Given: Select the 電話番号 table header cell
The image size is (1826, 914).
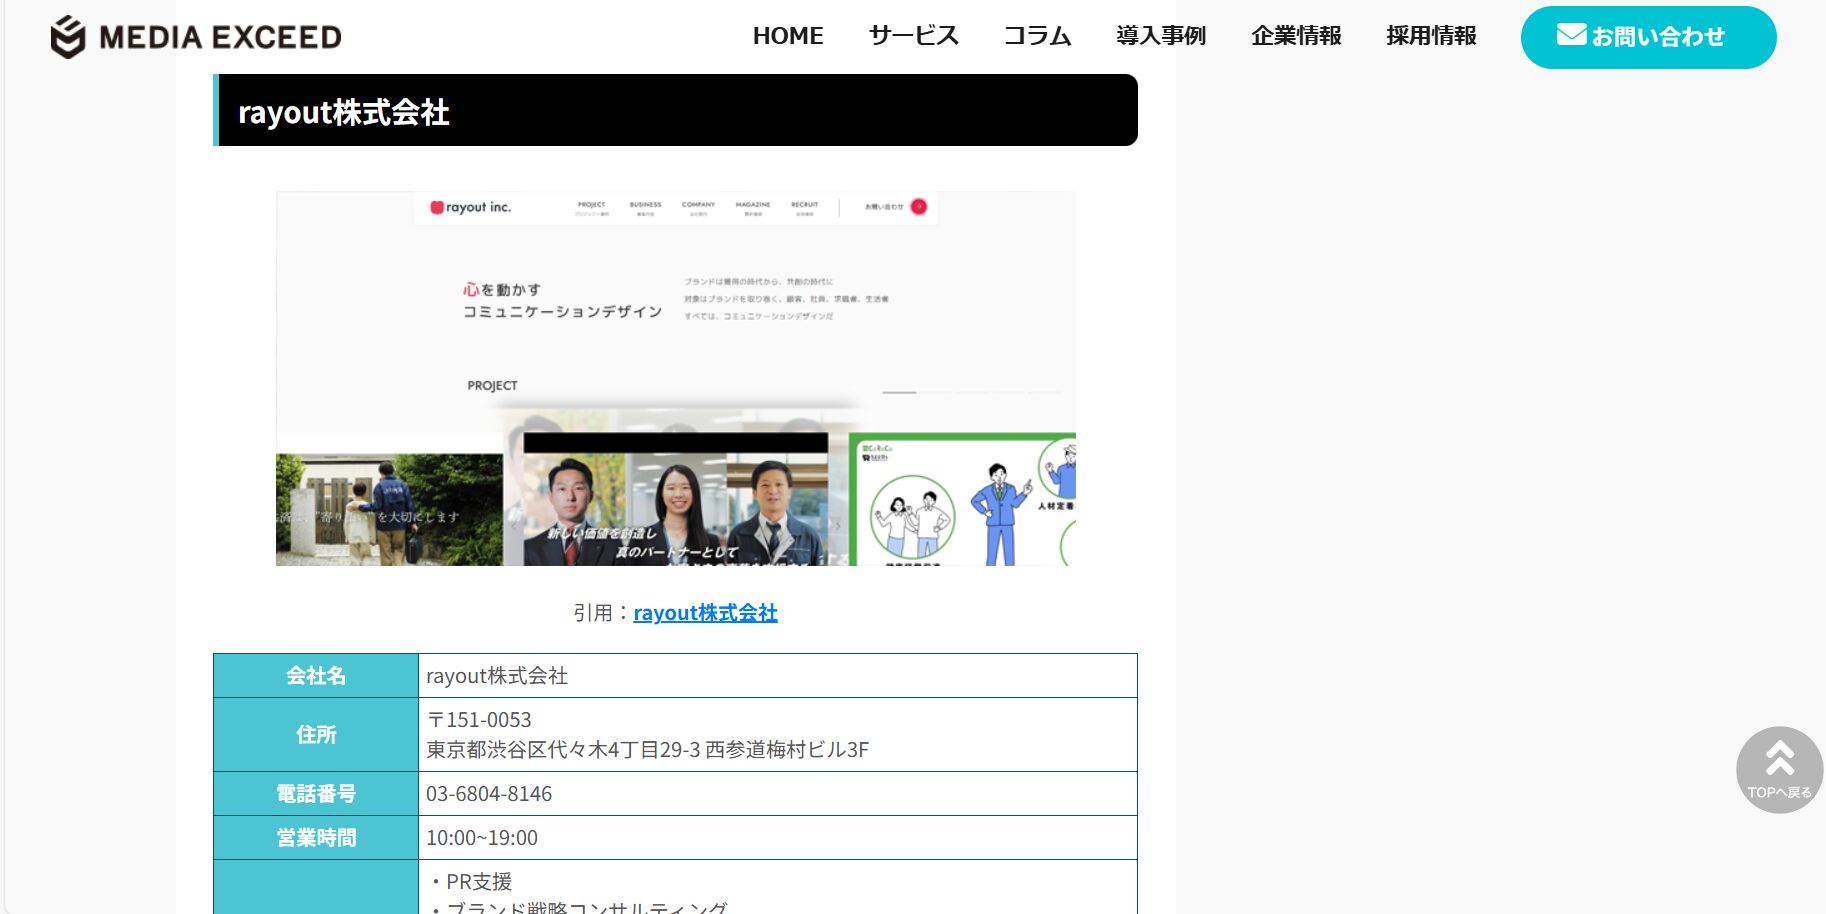Looking at the screenshot, I should click(x=316, y=794).
